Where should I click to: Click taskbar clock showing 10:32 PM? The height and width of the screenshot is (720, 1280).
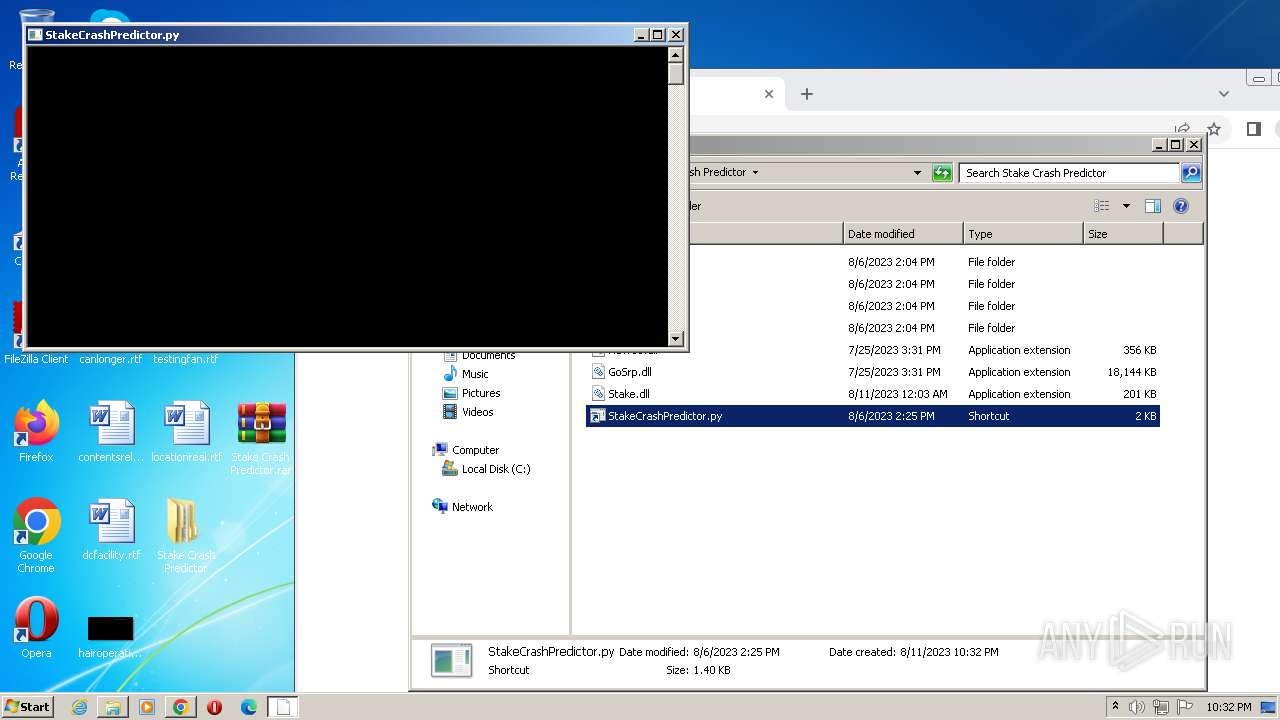pyautogui.click(x=1229, y=707)
